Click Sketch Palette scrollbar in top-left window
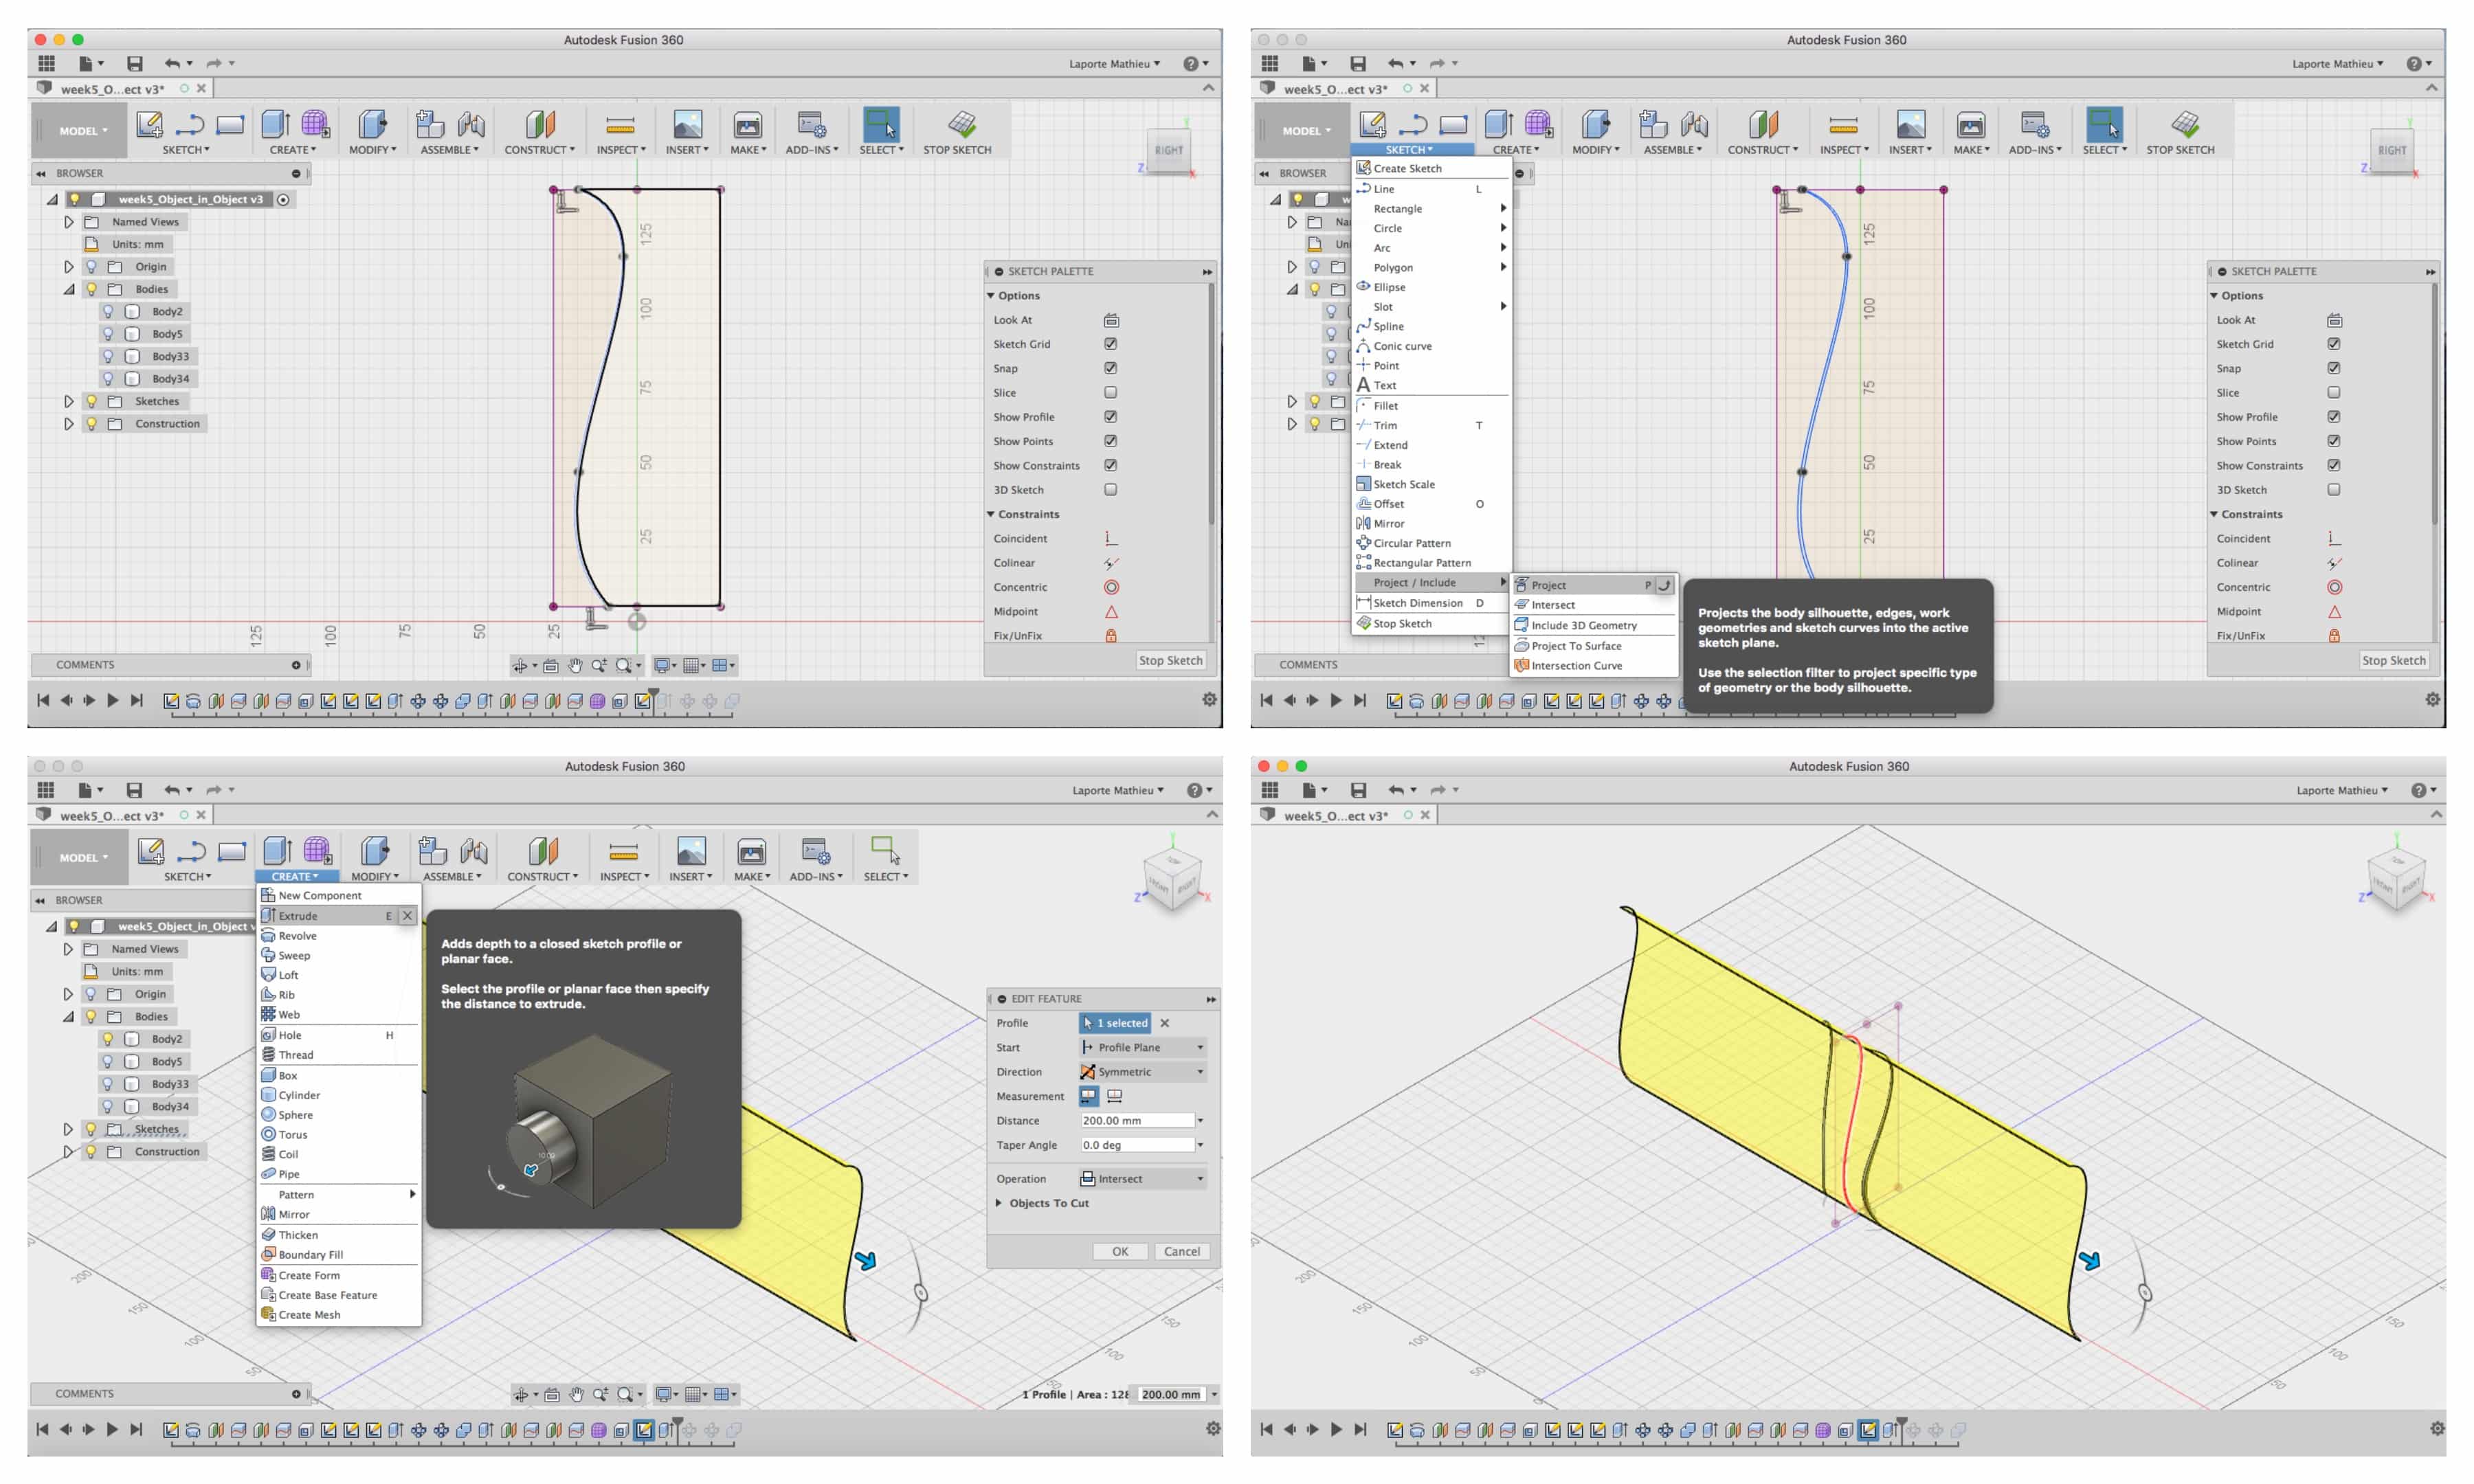Screen dimensions: 2474x1484 (1211, 405)
